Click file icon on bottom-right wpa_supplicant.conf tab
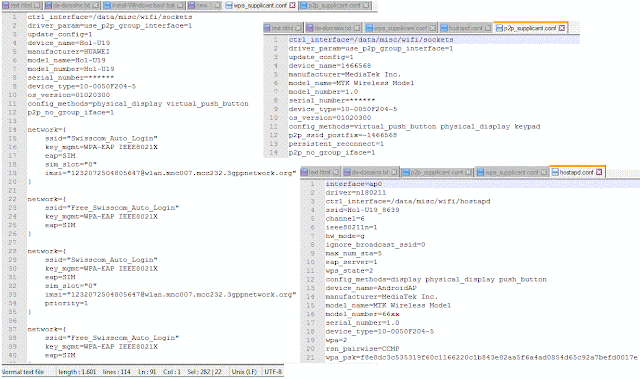The image size is (640, 379). [480, 172]
